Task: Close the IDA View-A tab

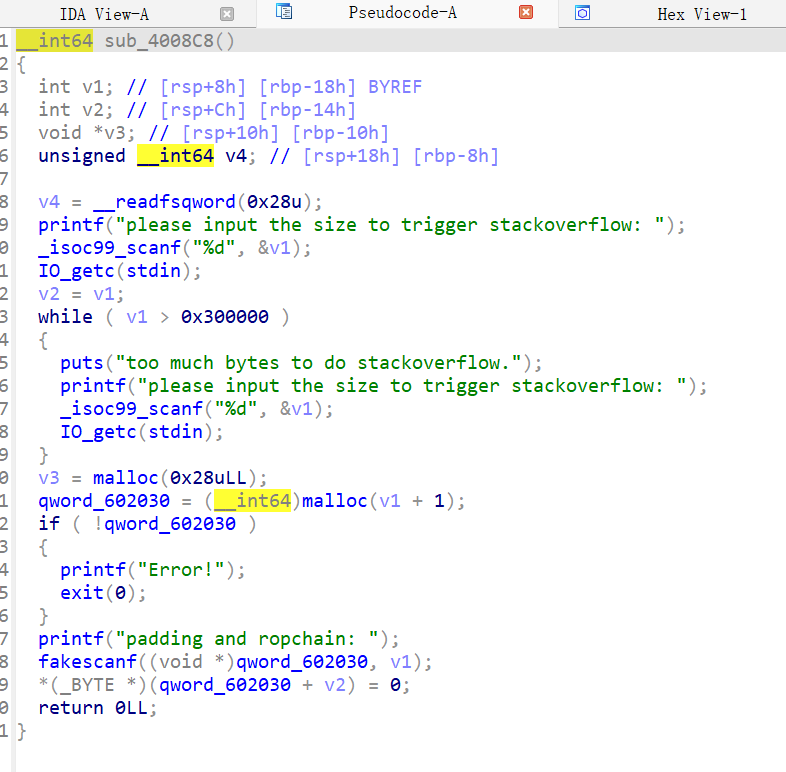Action: click(227, 14)
